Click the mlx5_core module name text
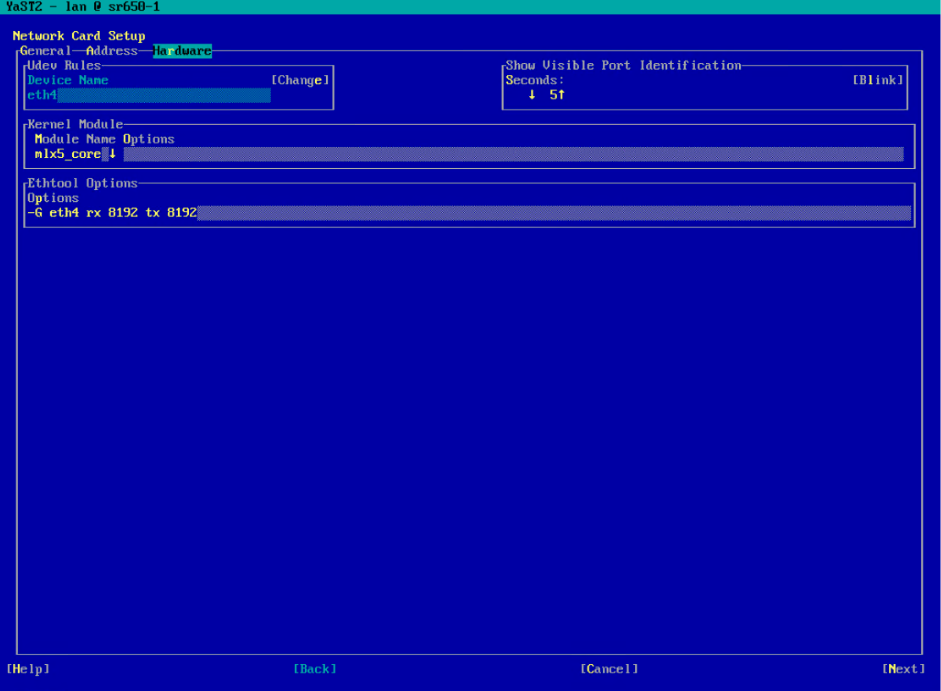The height and width of the screenshot is (691, 941). [67, 154]
